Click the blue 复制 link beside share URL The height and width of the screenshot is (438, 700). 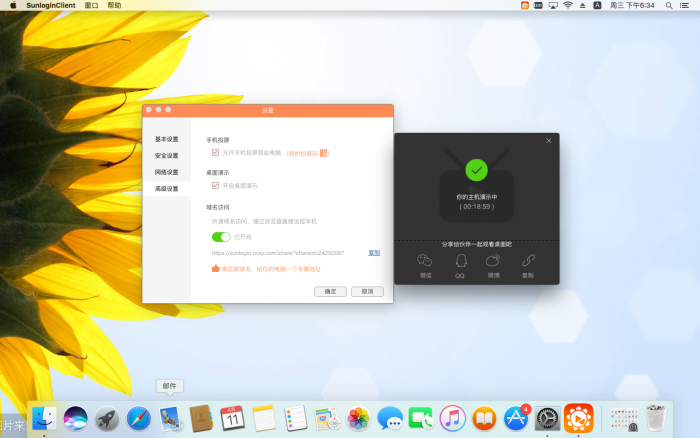(374, 253)
